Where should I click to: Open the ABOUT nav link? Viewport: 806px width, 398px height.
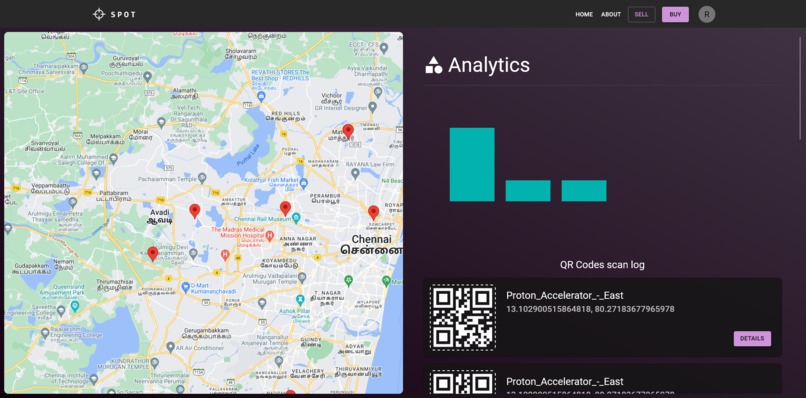tap(611, 14)
